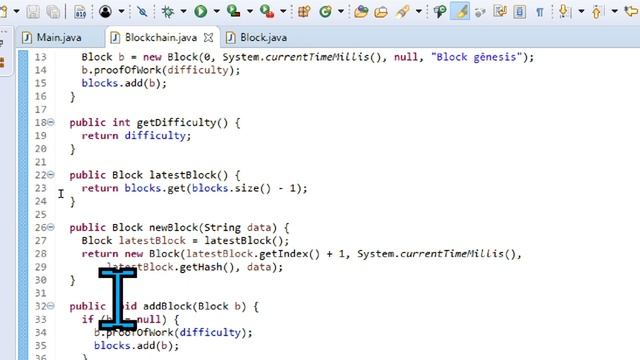
Task: Click the binary 010 file toolbar icon
Action: (x=80, y=11)
